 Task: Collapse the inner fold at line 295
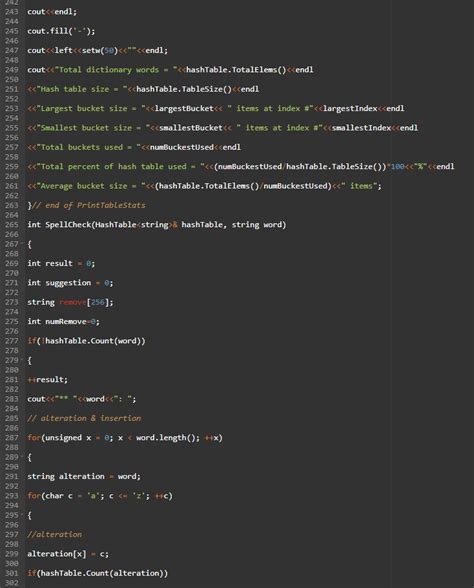click(22, 515)
